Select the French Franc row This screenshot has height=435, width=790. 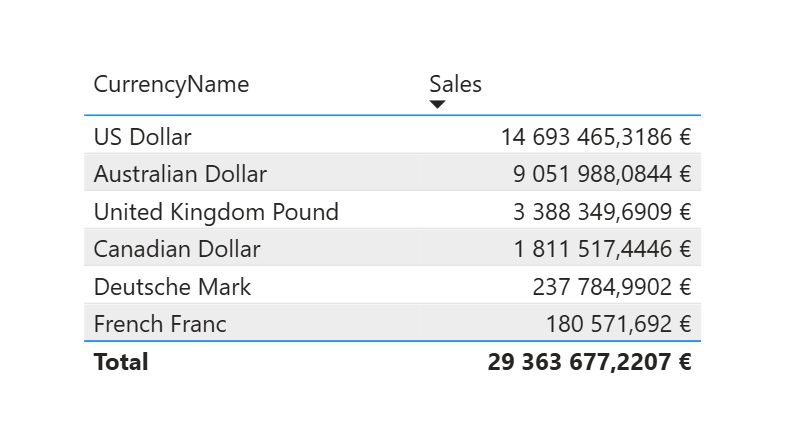[x=160, y=324]
